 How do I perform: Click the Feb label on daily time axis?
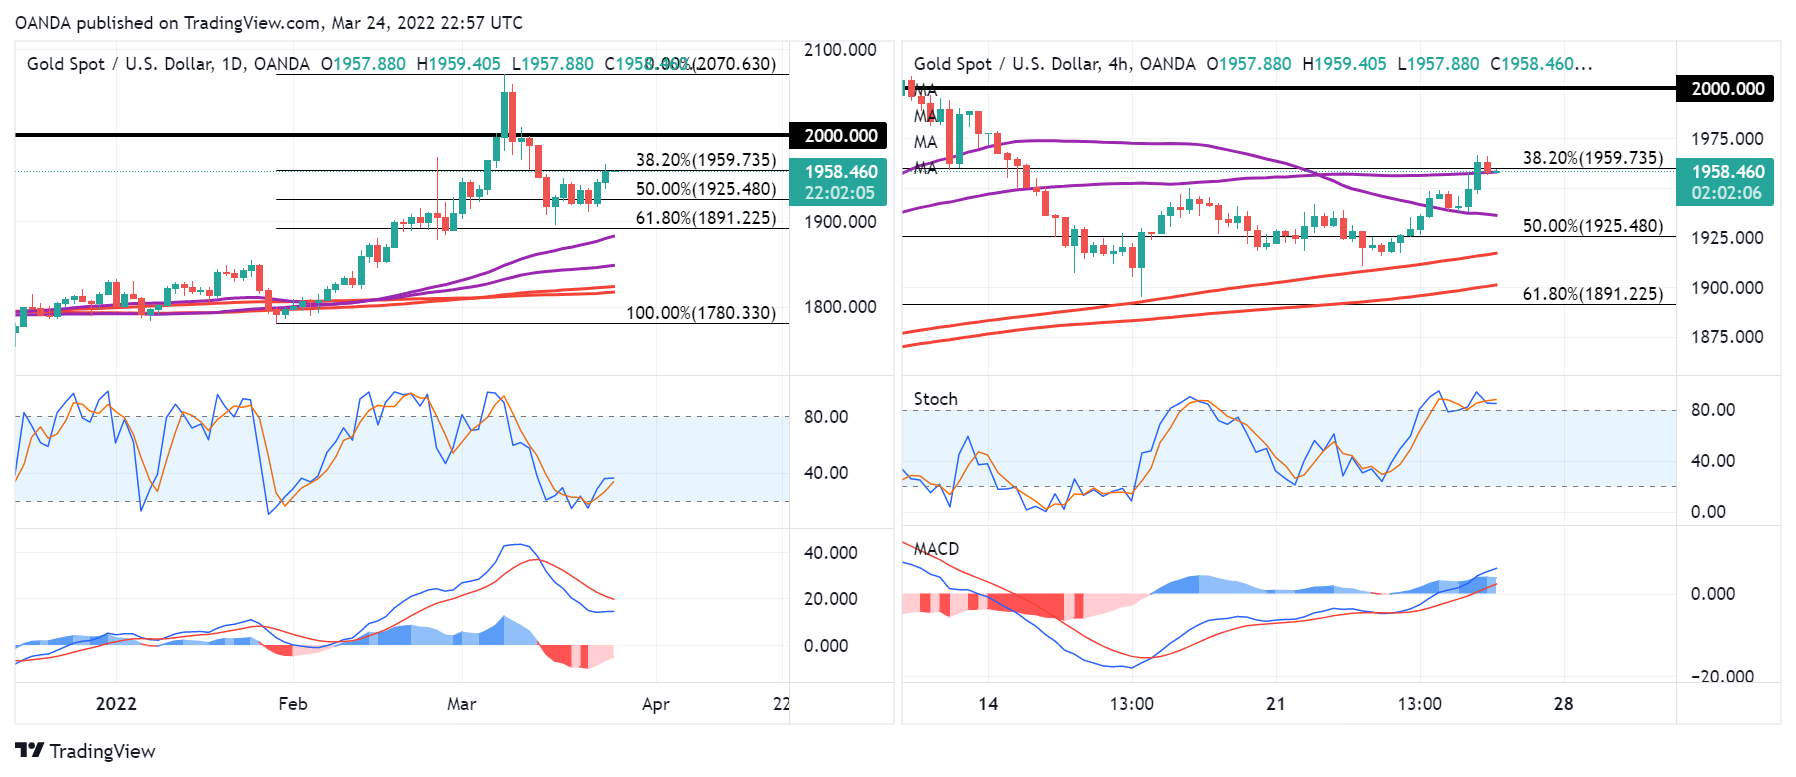pyautogui.click(x=293, y=704)
